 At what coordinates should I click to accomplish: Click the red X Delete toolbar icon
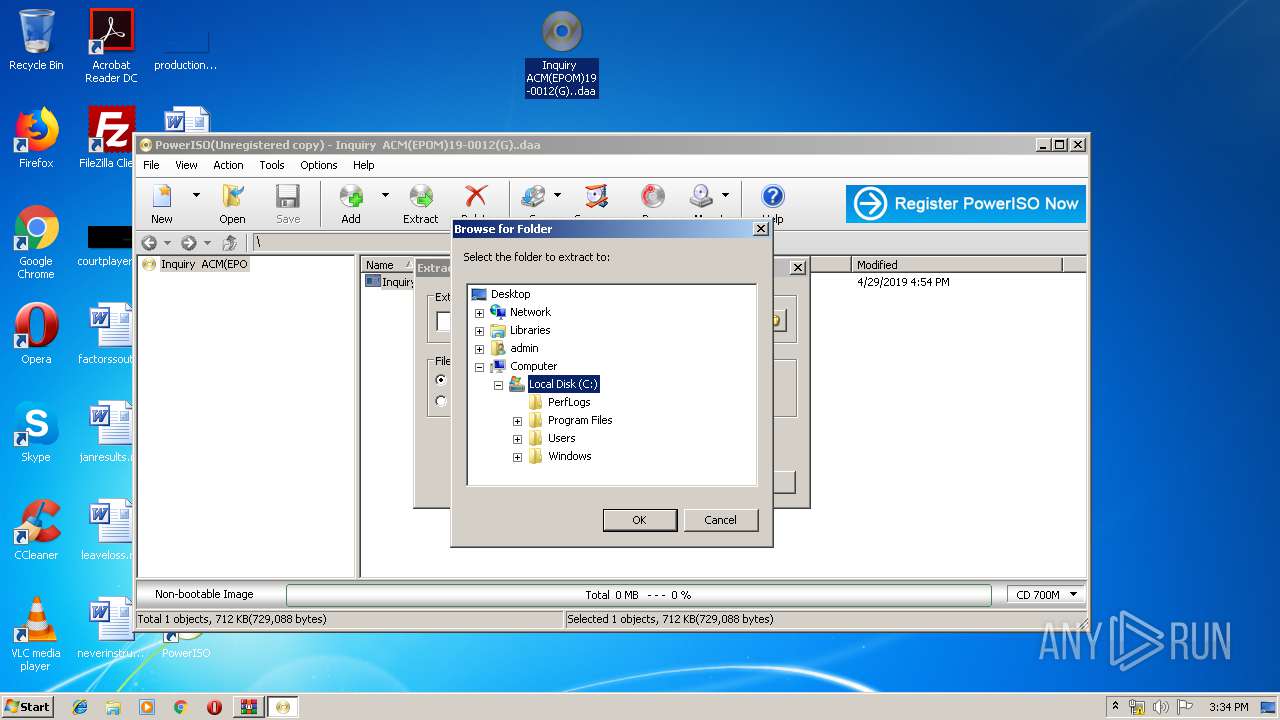[x=476, y=198]
